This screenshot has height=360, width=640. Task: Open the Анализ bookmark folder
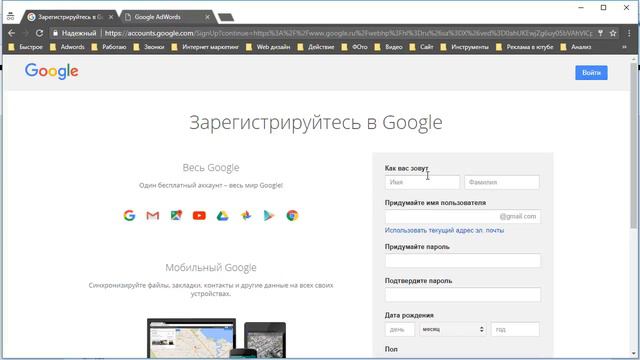click(576, 47)
